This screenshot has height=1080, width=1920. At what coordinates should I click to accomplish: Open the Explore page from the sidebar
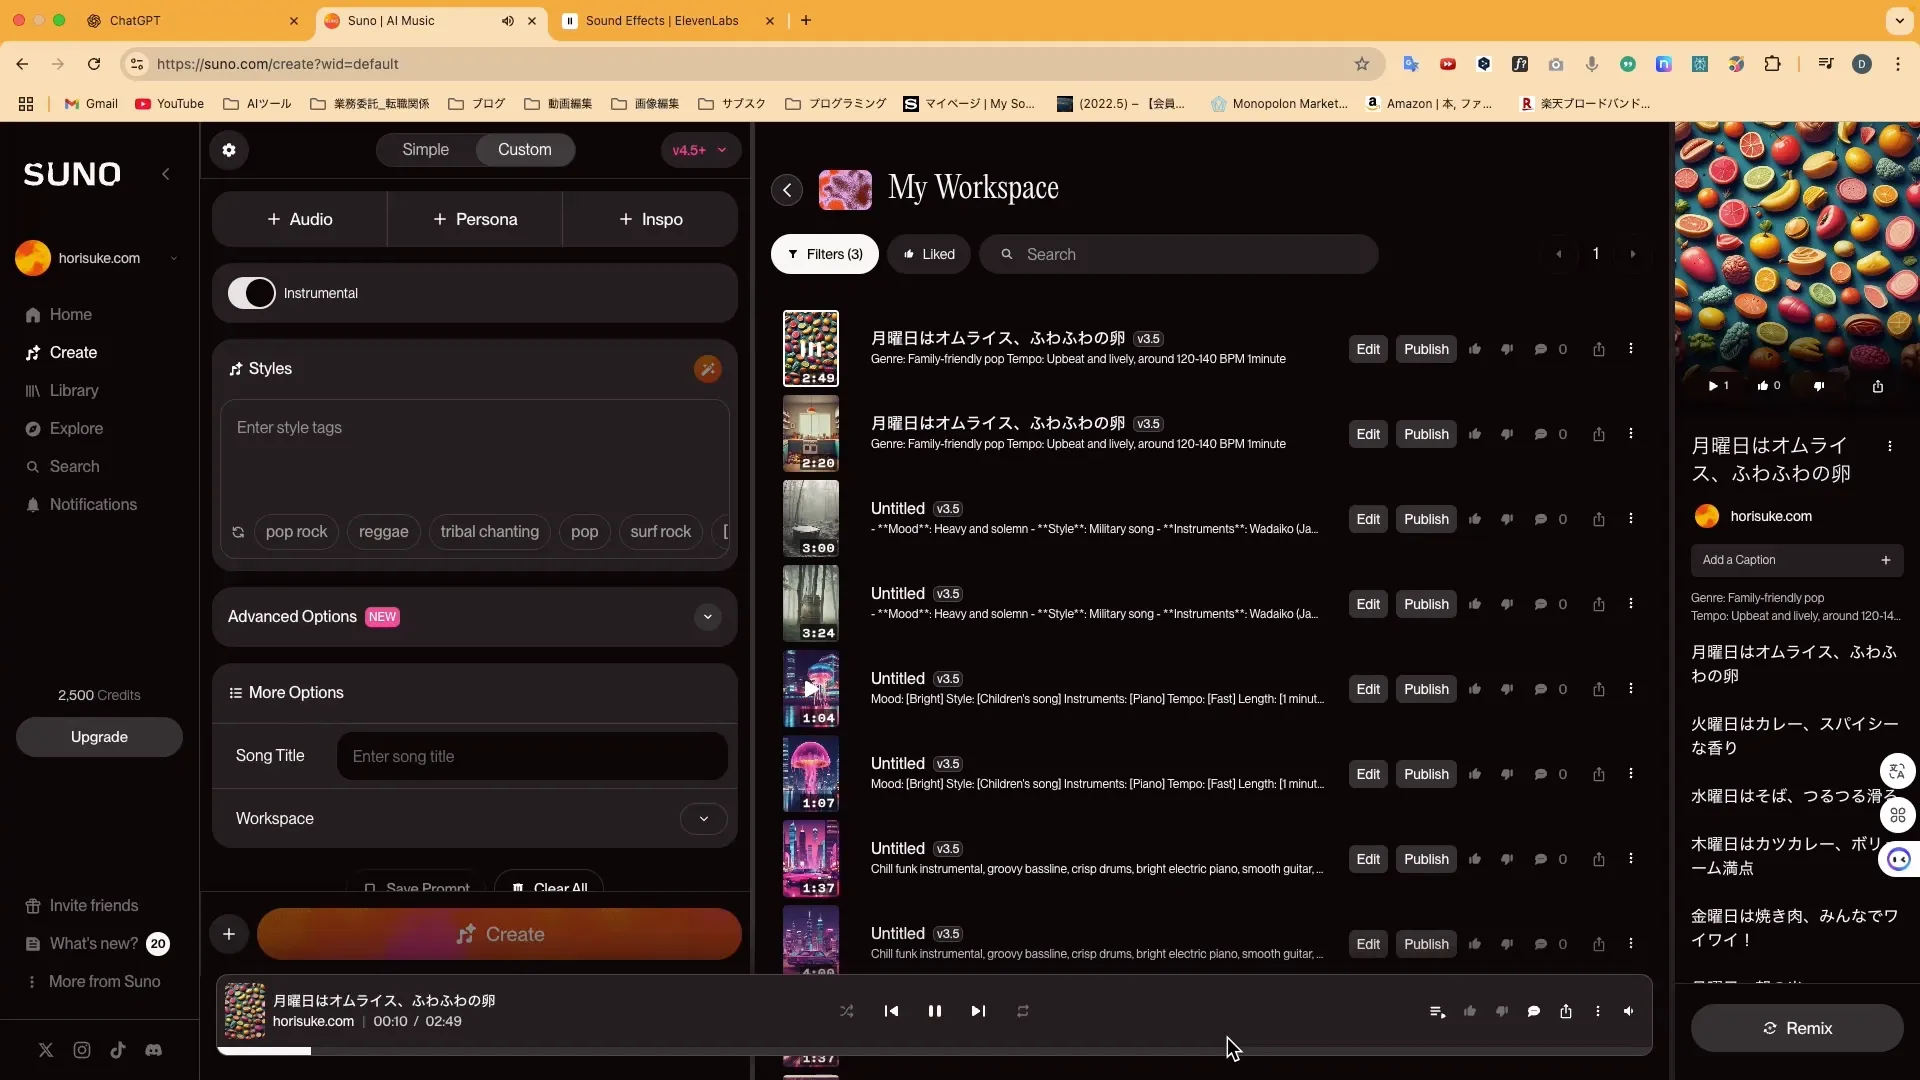pyautogui.click(x=76, y=429)
